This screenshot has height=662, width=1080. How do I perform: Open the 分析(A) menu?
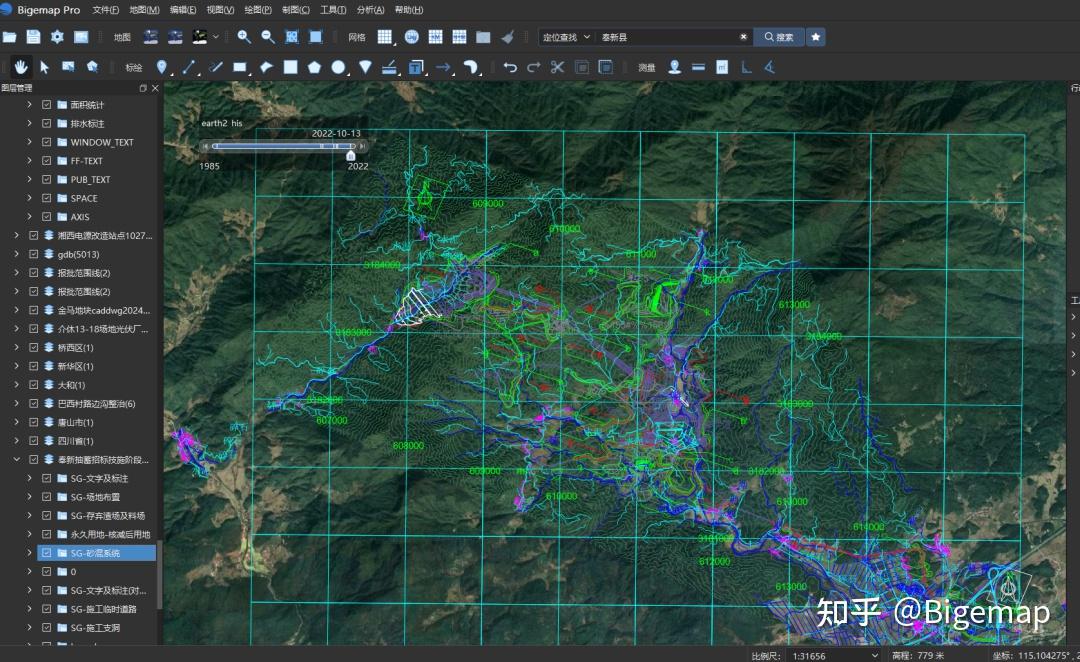coord(371,10)
